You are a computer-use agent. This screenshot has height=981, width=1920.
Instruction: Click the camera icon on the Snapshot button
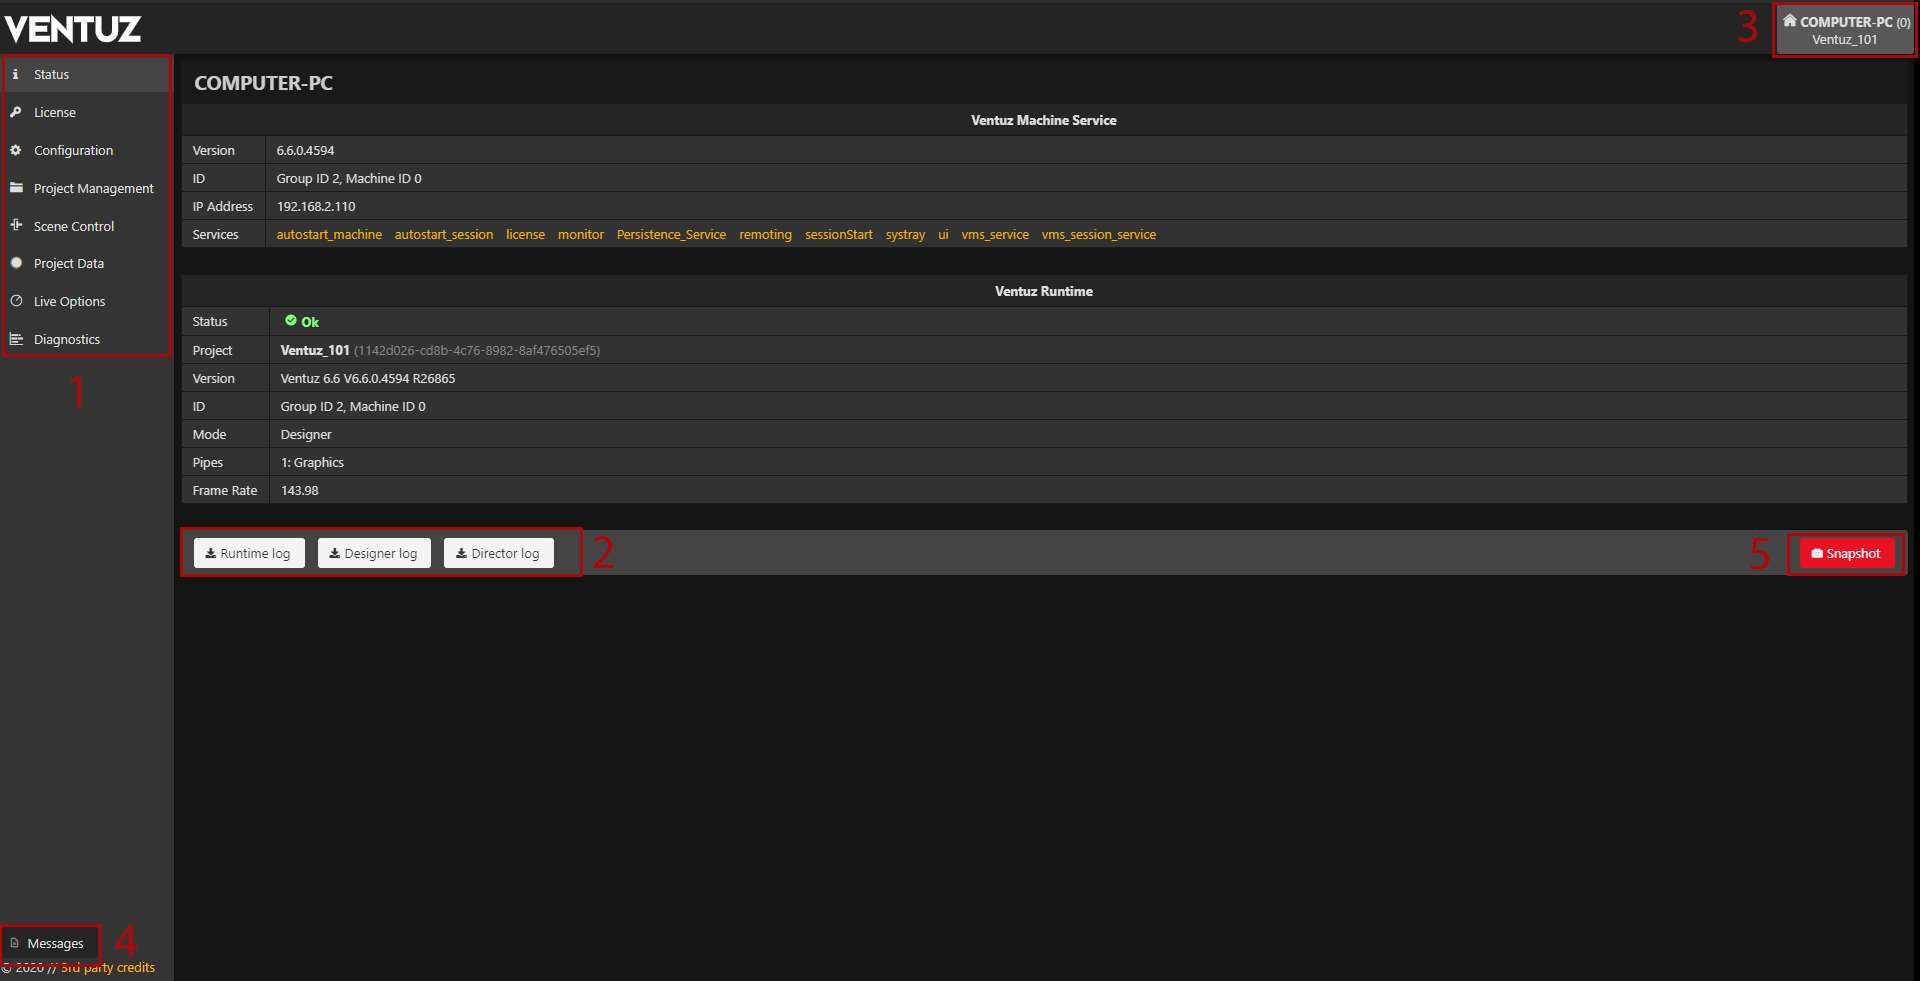(x=1817, y=553)
